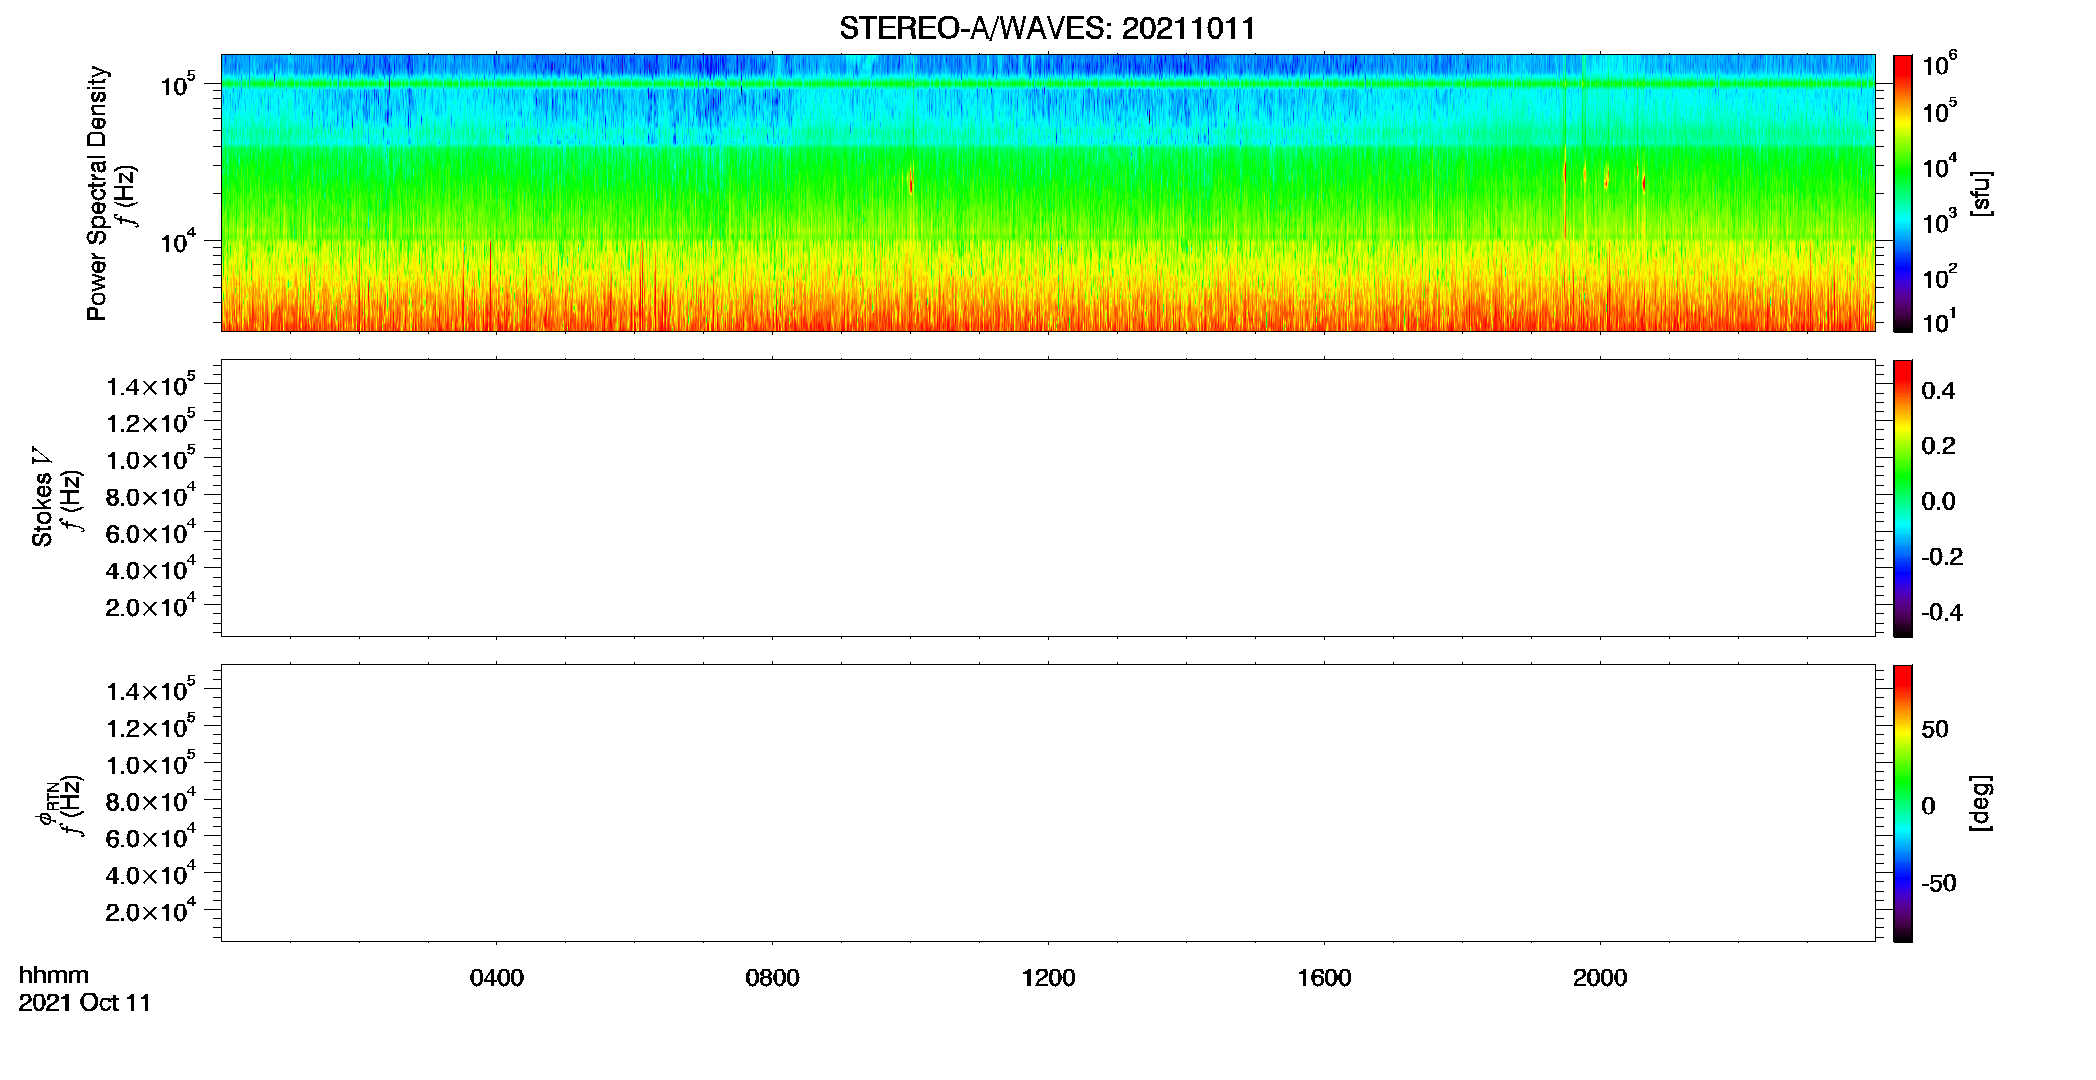Select the 2000 time axis label

pyautogui.click(x=1600, y=978)
